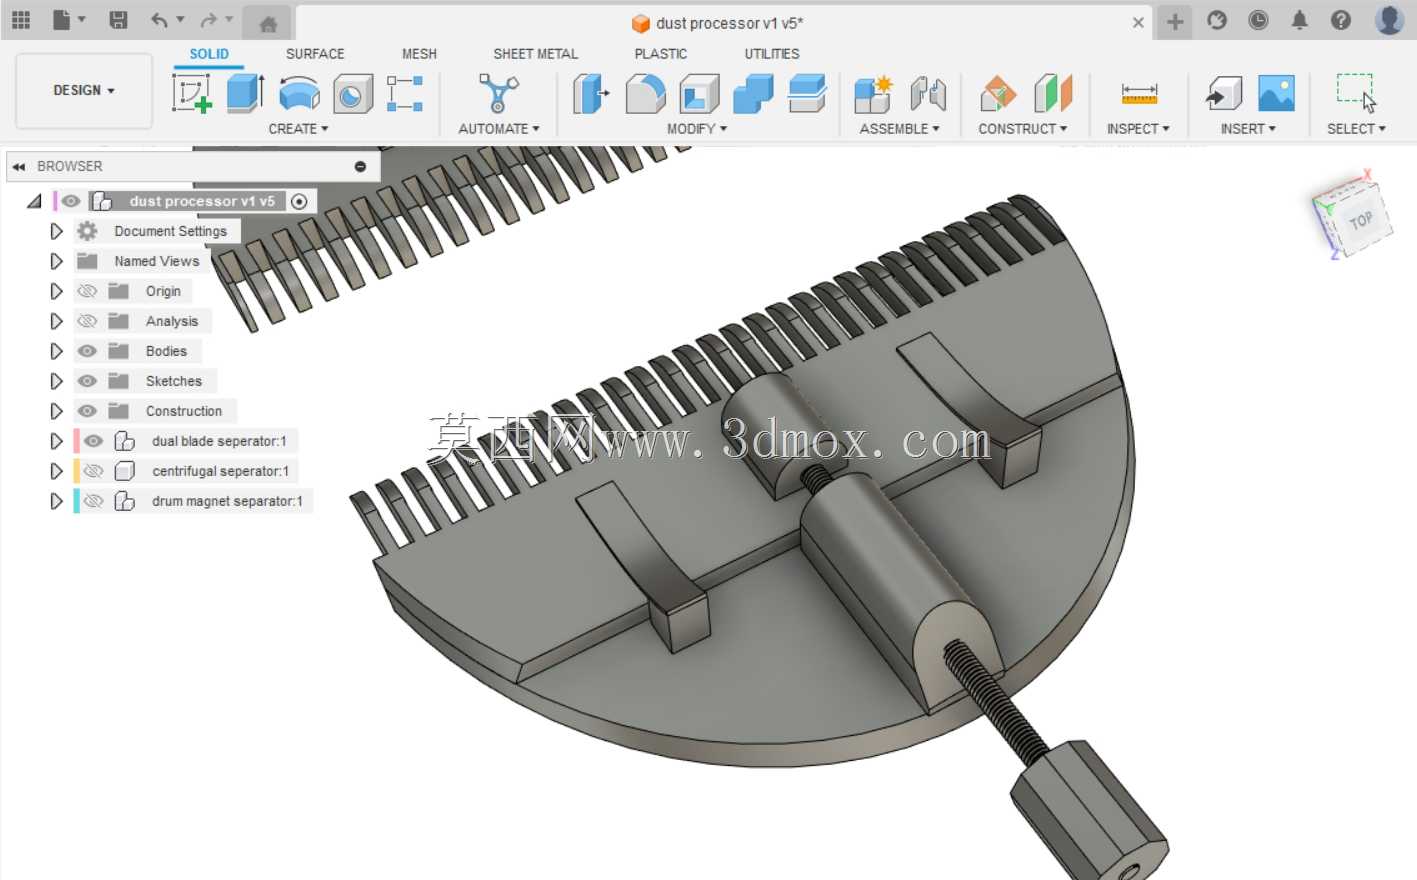Select the Shell tool
The width and height of the screenshot is (1417, 880).
699,94
